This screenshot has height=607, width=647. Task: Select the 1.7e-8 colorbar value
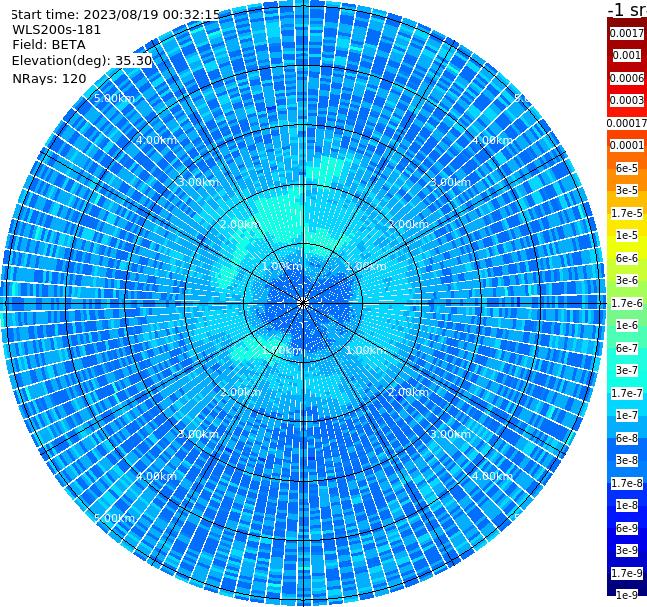pos(627,483)
